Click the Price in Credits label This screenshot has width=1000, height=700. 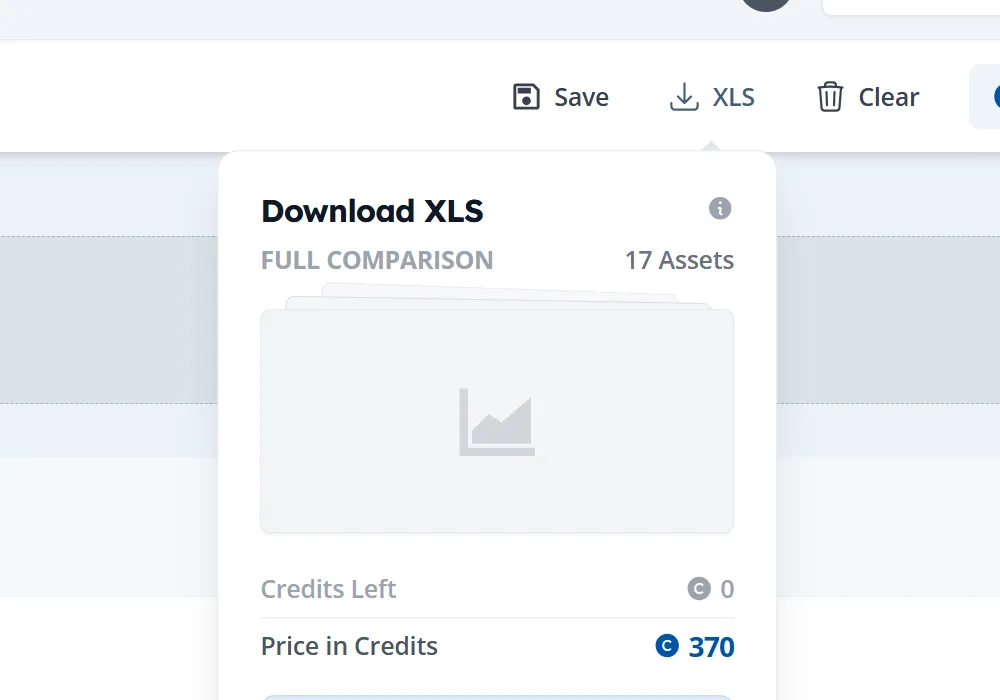tap(349, 646)
